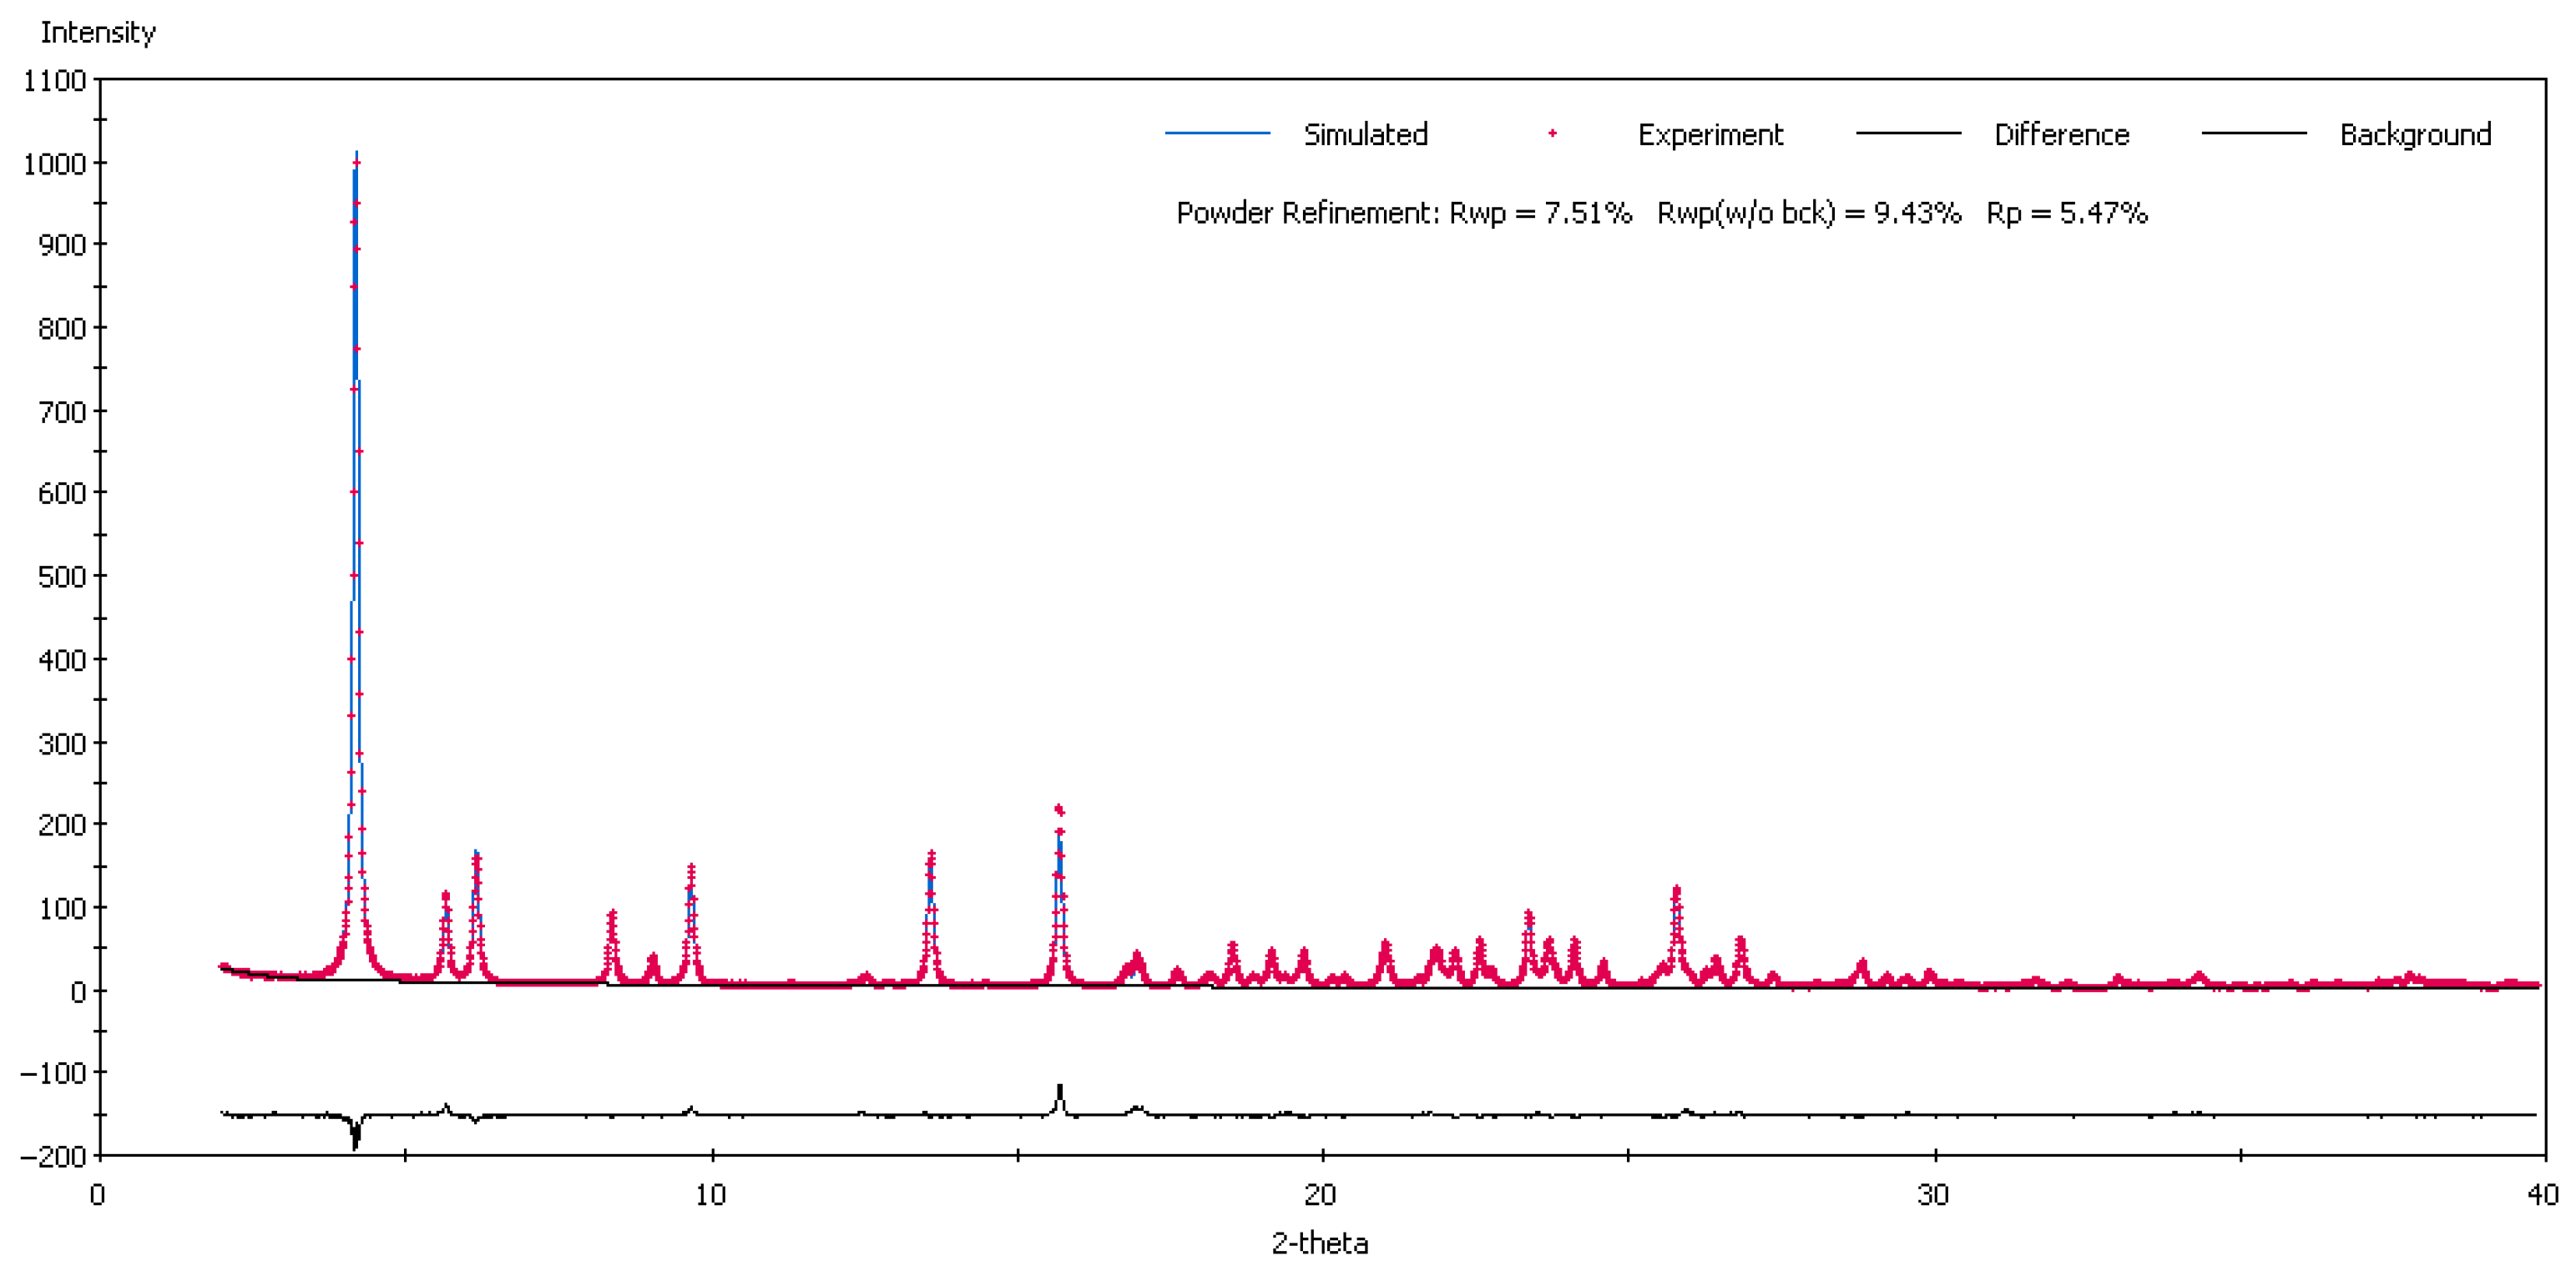Click the 40 x-axis tick label
2576x1276 pixels.
click(2542, 1194)
